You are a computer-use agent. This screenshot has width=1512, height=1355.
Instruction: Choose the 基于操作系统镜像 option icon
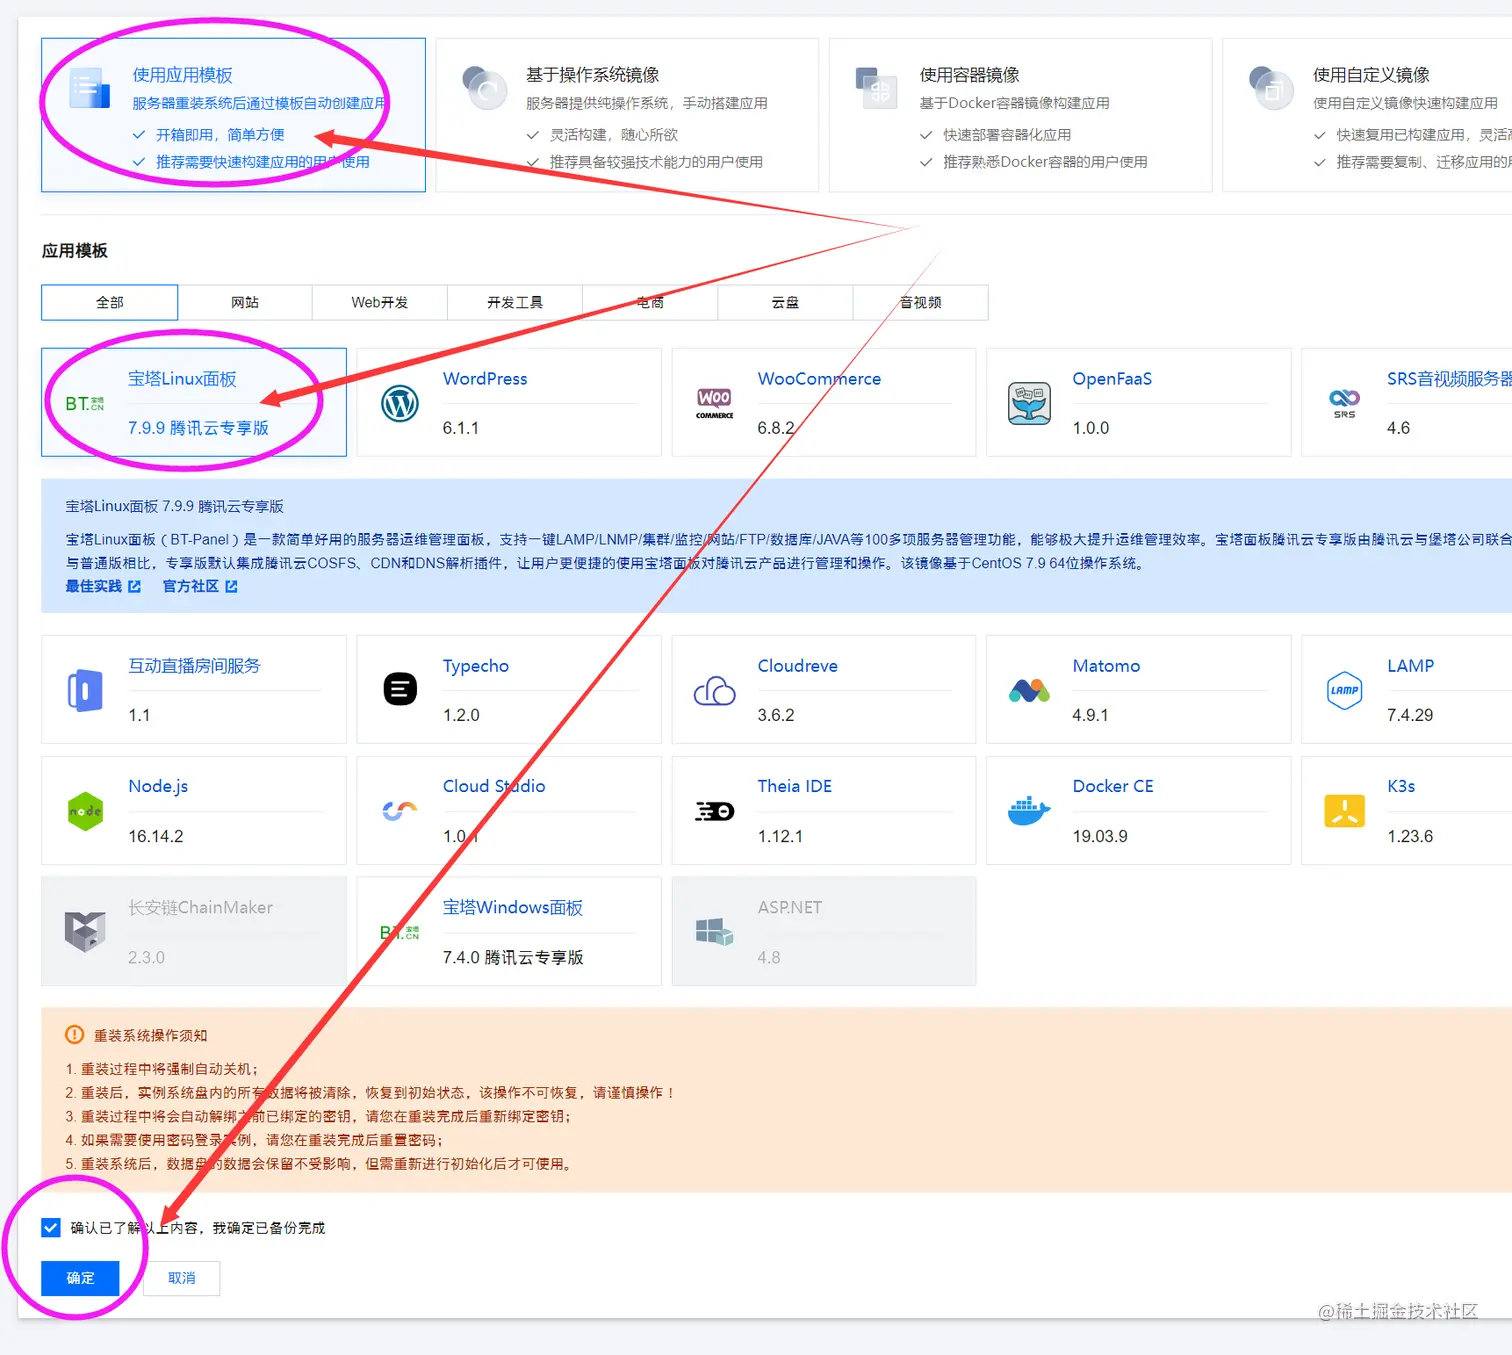pos(484,88)
